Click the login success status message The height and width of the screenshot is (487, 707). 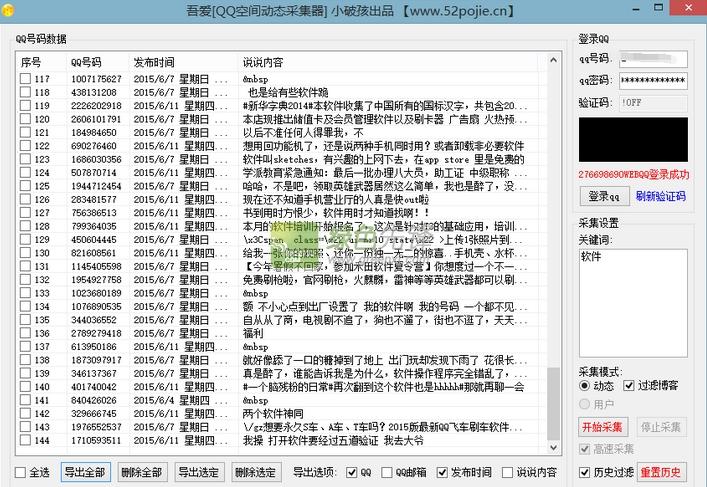tap(634, 175)
